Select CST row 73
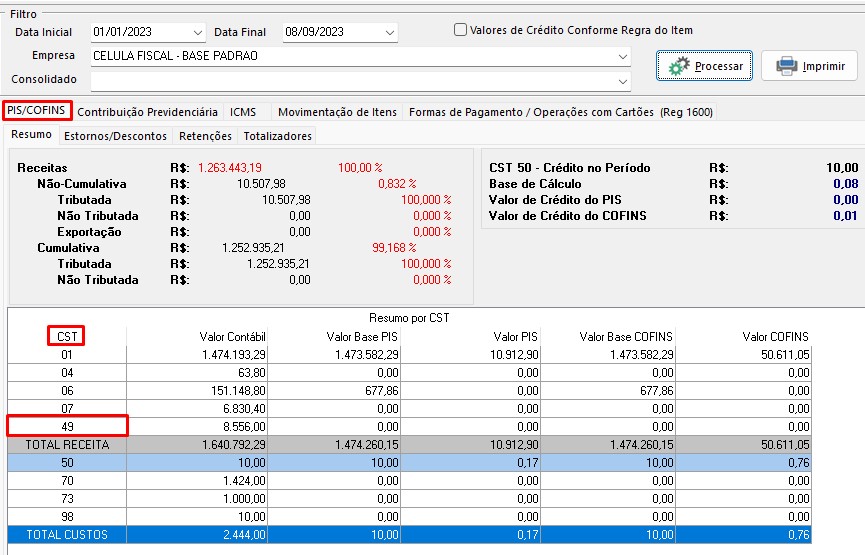 pyautogui.click(x=67, y=499)
